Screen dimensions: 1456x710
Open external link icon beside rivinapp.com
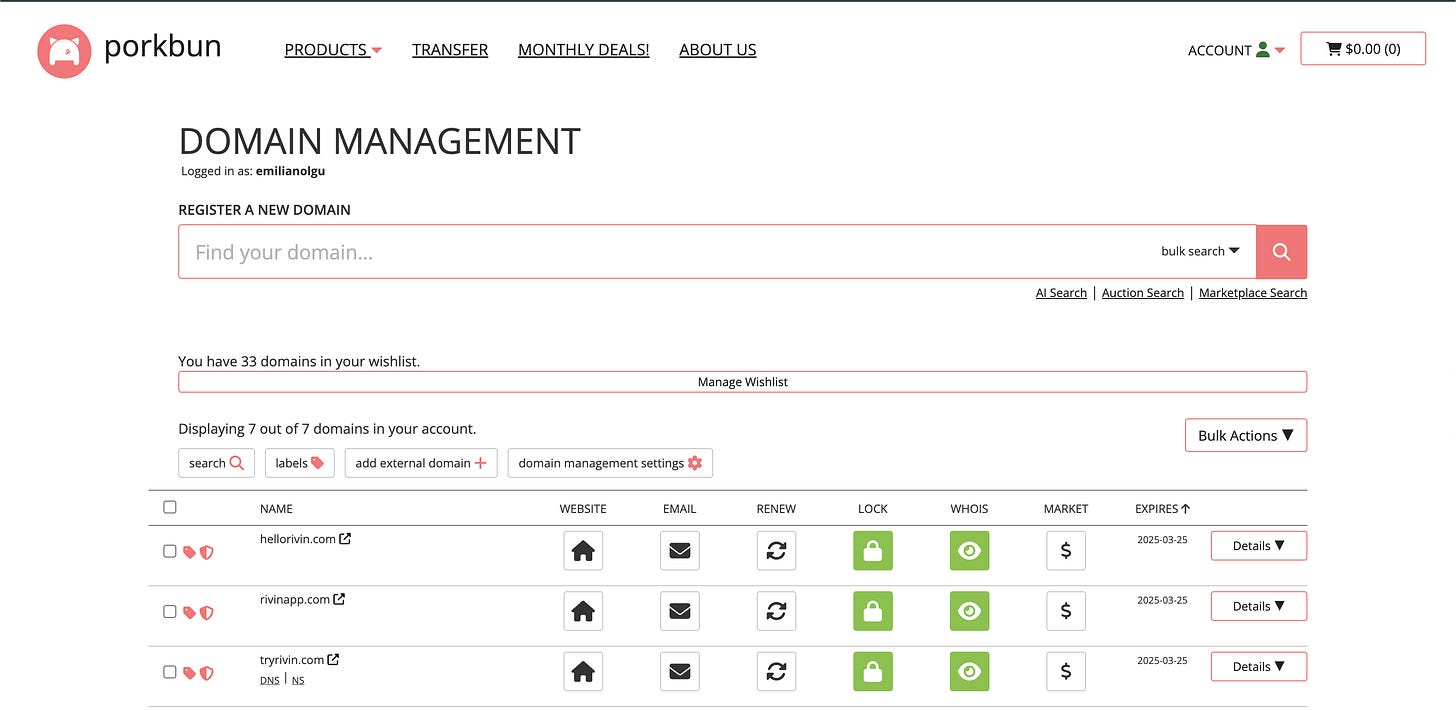click(339, 599)
